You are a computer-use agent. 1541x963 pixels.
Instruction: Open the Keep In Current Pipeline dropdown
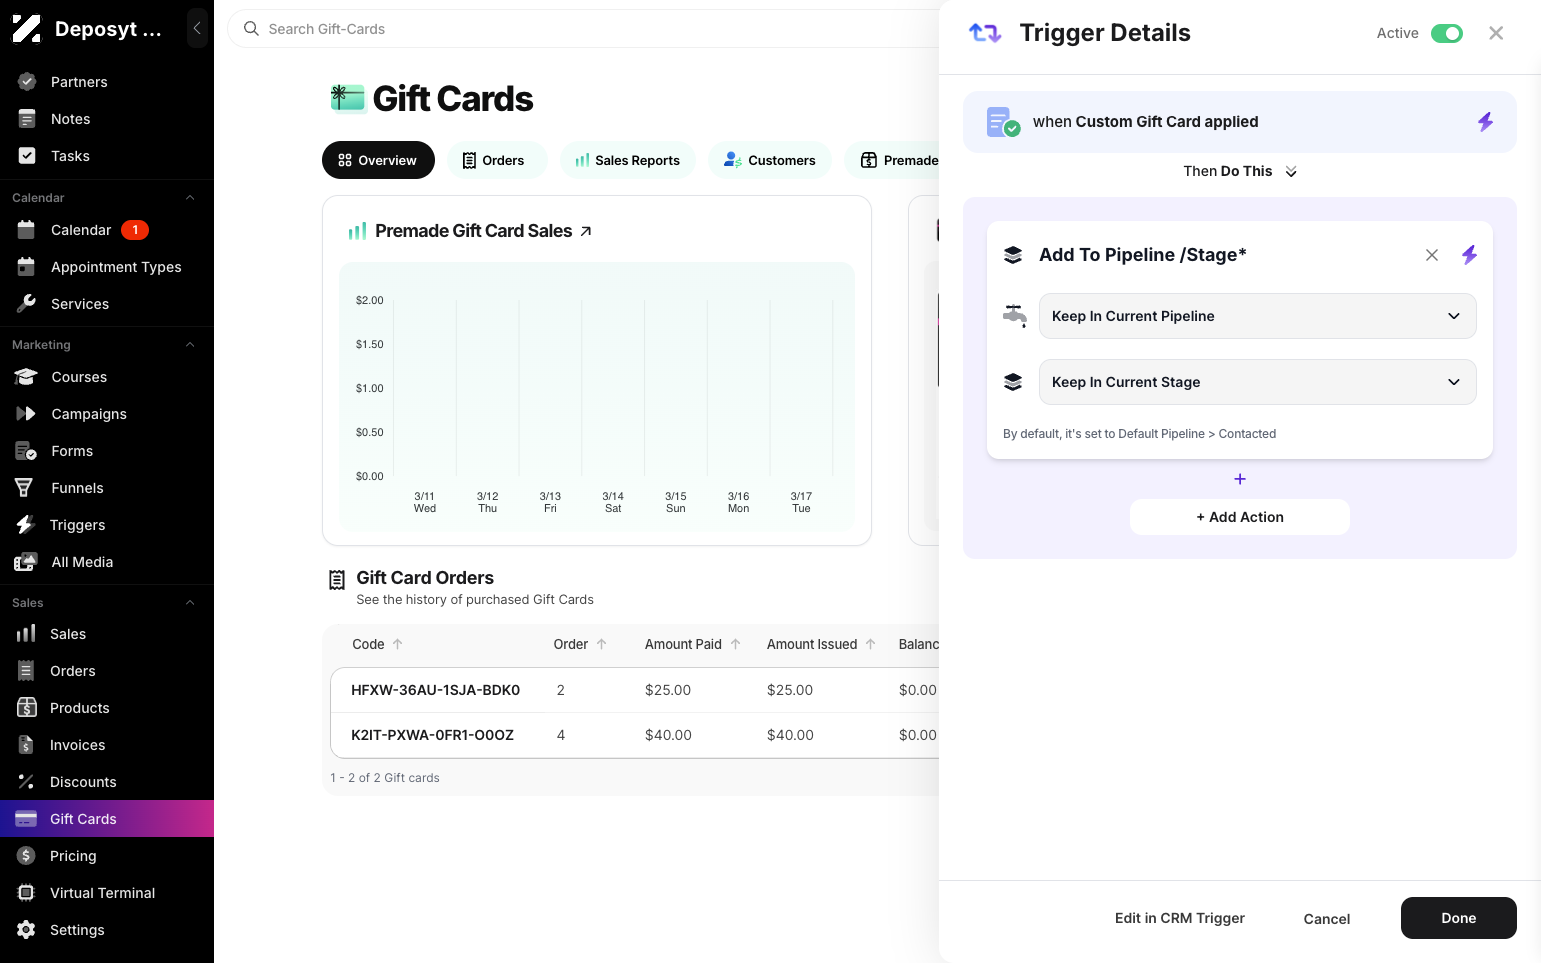[1258, 316]
